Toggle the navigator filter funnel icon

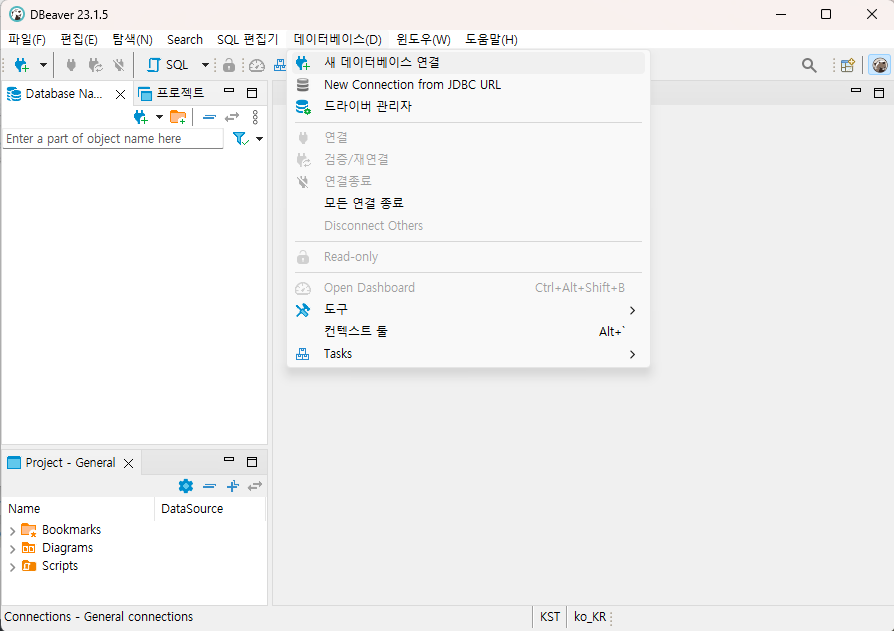pyautogui.click(x=240, y=139)
